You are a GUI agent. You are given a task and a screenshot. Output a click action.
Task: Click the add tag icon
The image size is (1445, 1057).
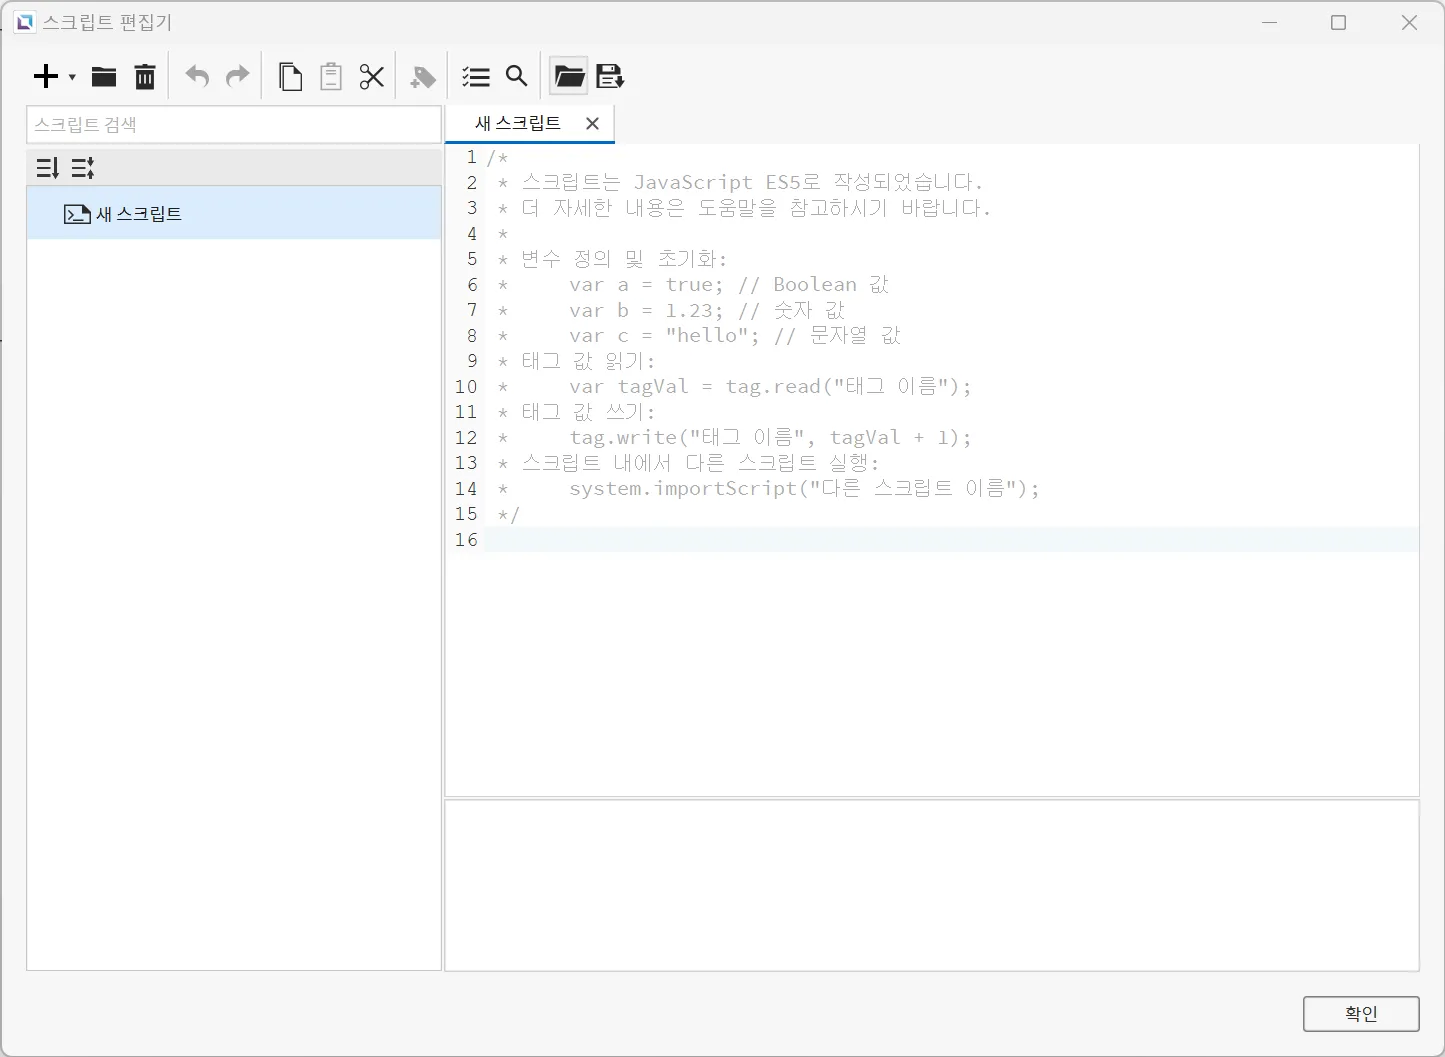423,77
